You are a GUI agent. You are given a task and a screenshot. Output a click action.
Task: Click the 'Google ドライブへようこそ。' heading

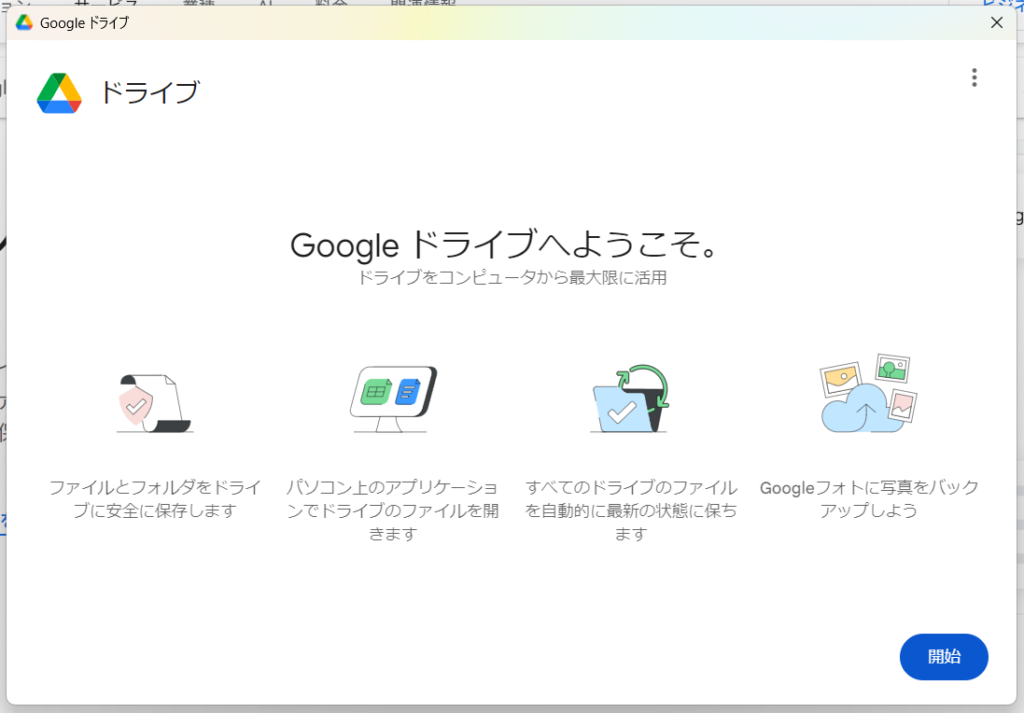pos(504,245)
